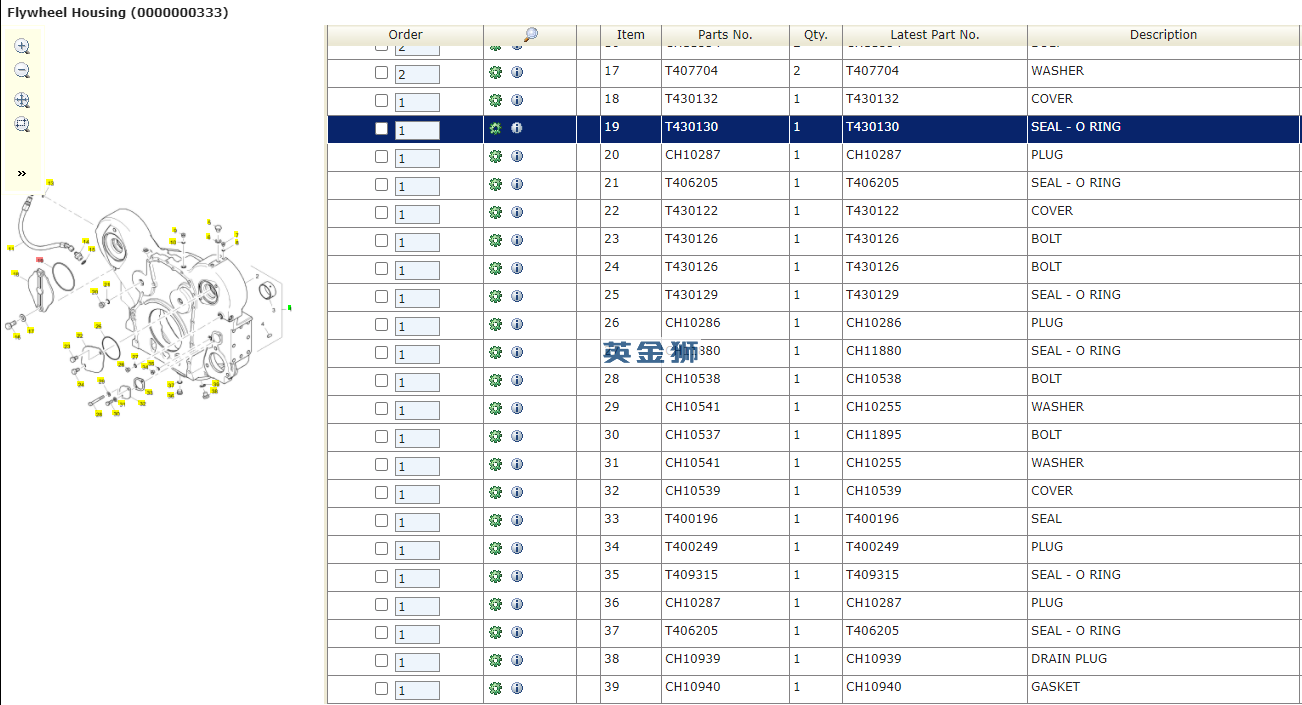Click the green gear icon for item 37
The image size is (1302, 705).
point(495,632)
